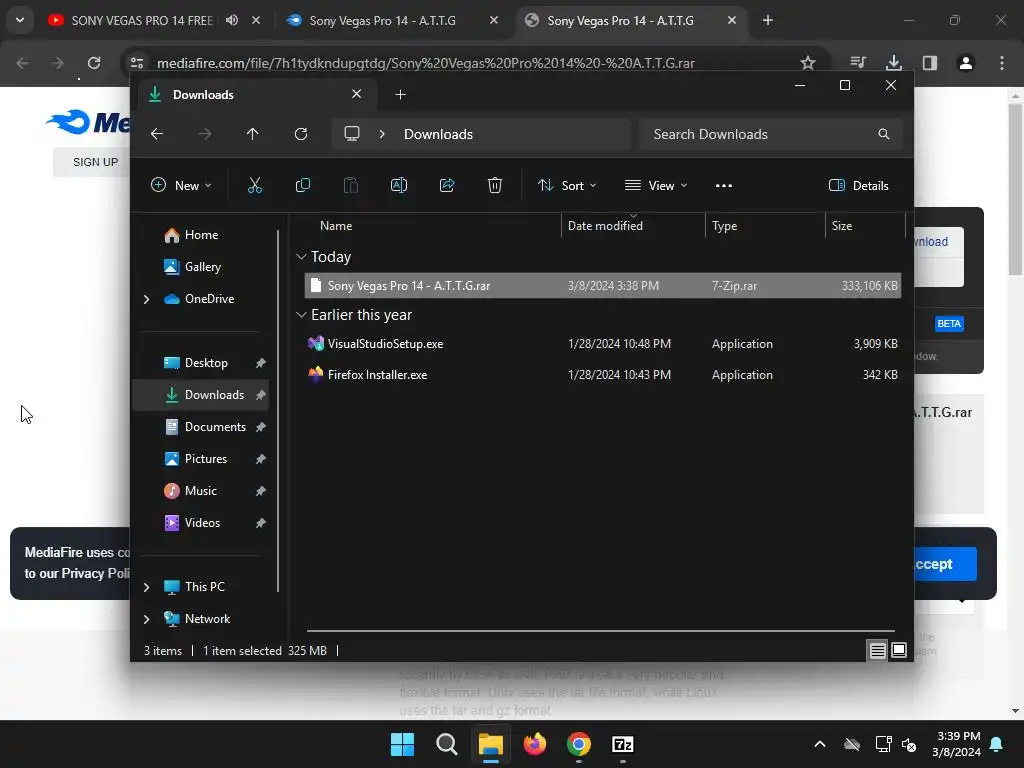Open Windows Start menu

402,744
